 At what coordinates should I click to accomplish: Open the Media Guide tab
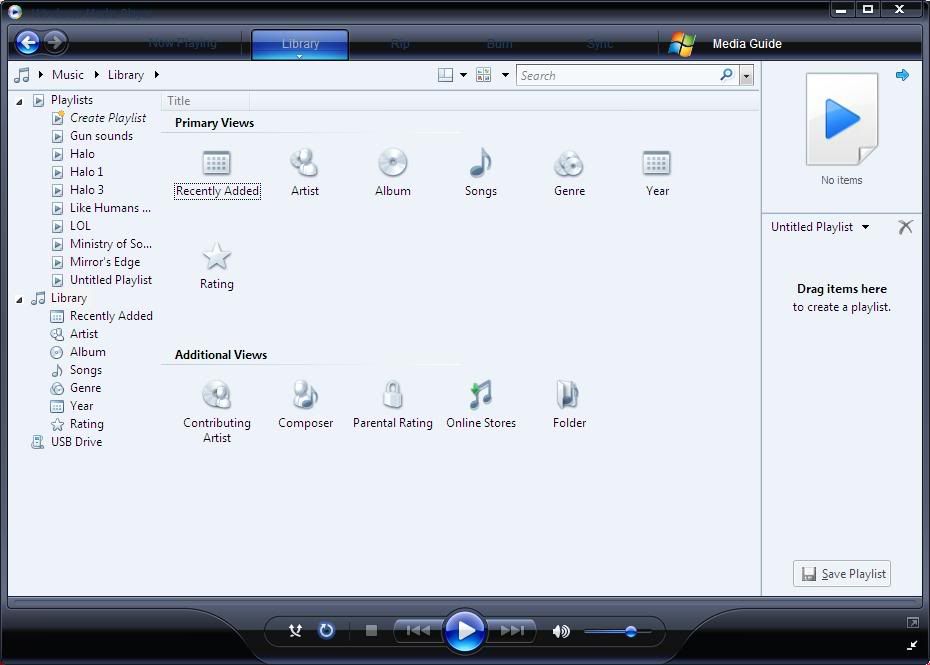click(747, 44)
